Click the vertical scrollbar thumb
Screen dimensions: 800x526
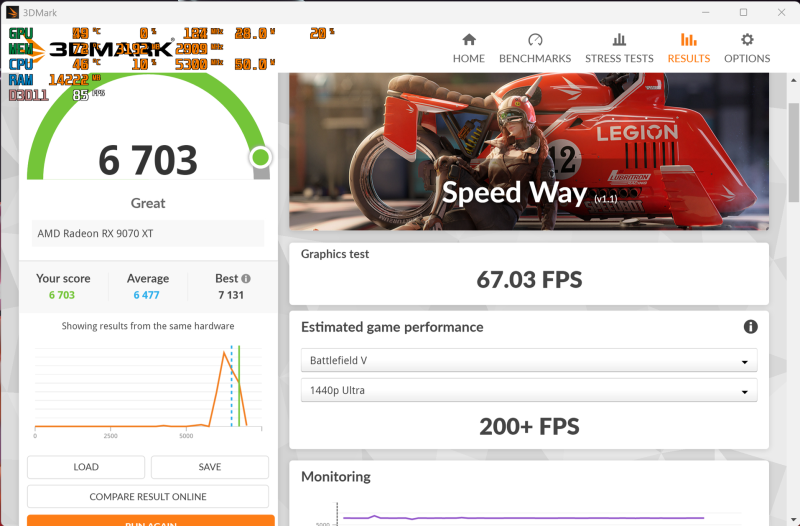click(x=793, y=152)
